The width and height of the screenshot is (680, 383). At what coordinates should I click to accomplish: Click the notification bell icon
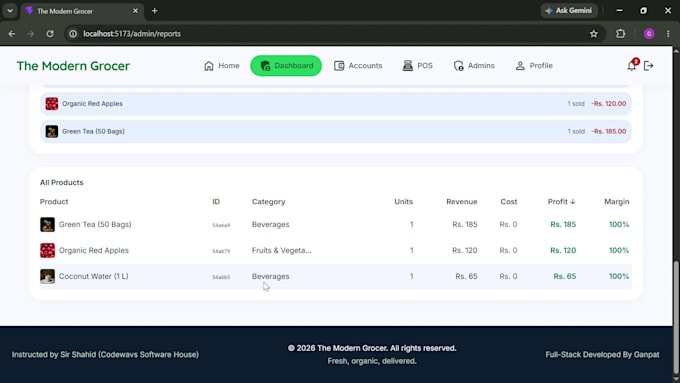(x=631, y=66)
